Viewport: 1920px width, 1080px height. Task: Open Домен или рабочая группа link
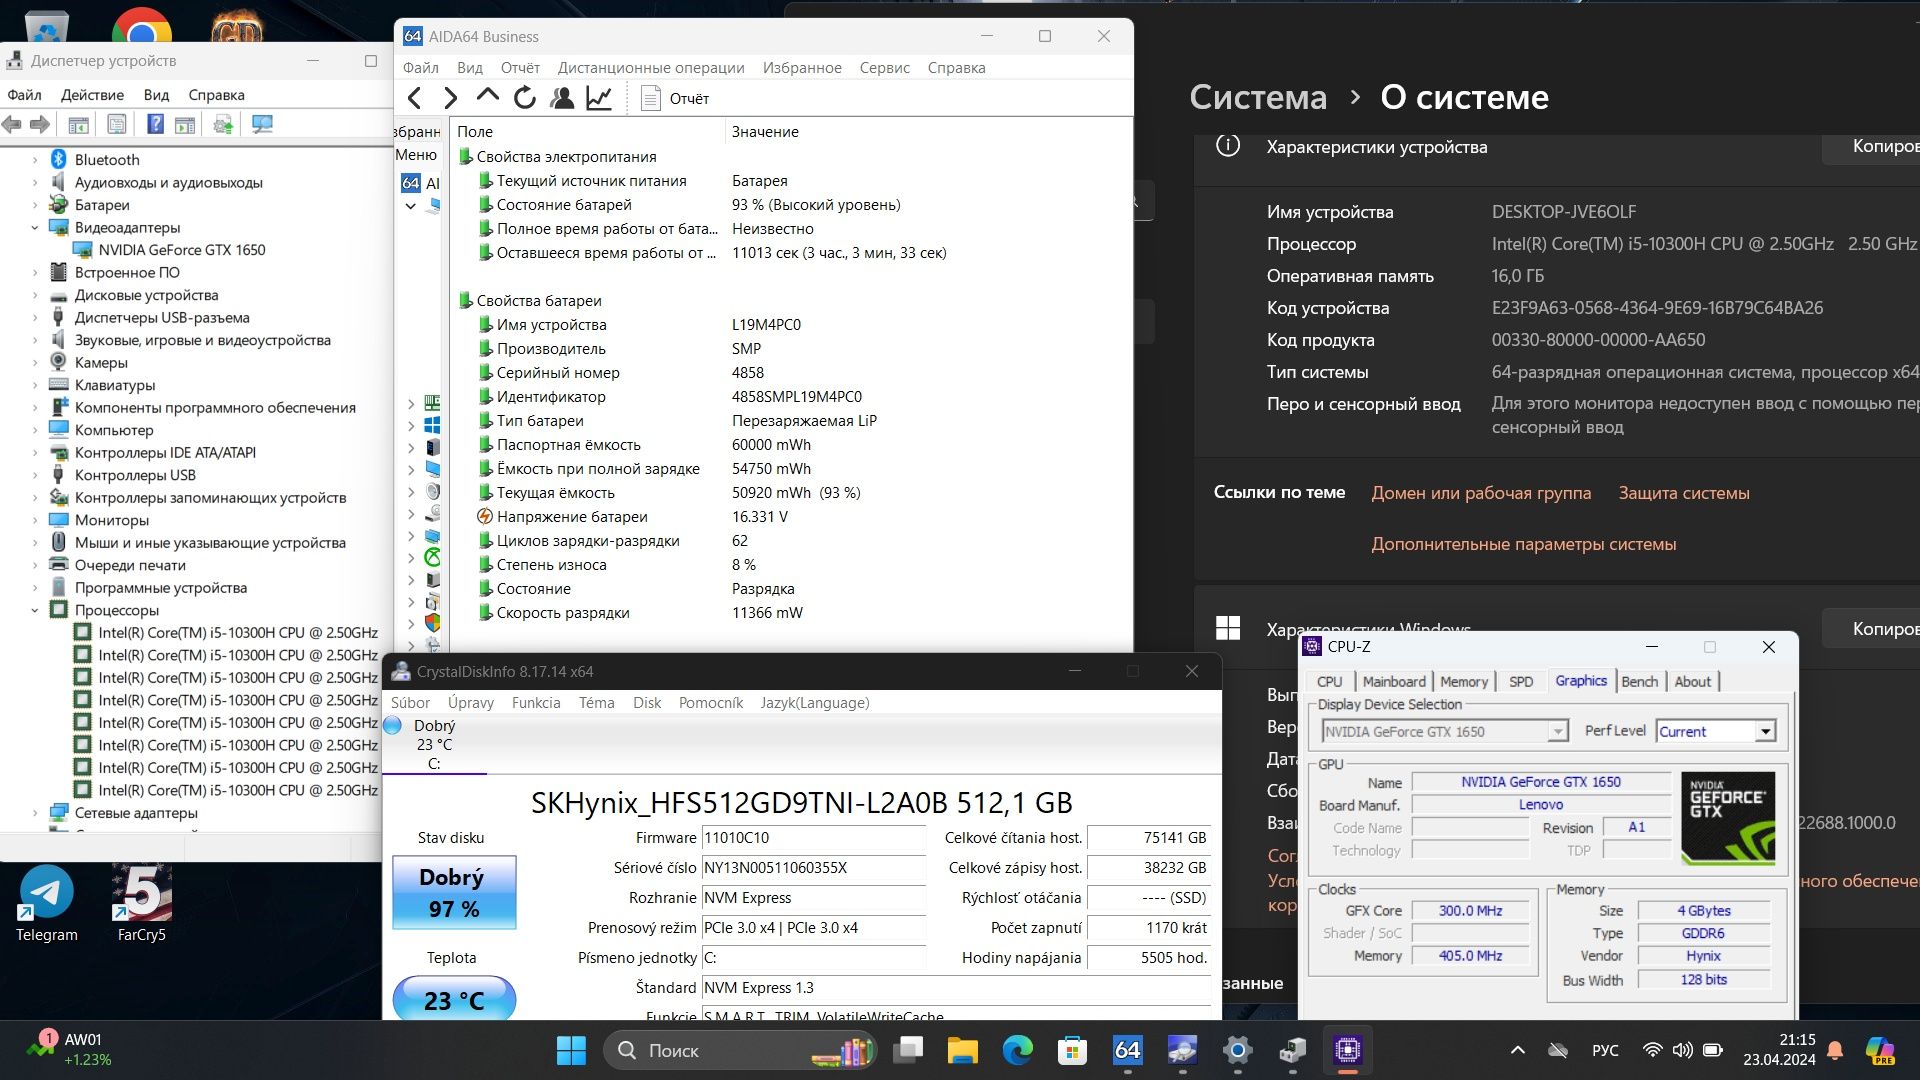click(x=1481, y=493)
